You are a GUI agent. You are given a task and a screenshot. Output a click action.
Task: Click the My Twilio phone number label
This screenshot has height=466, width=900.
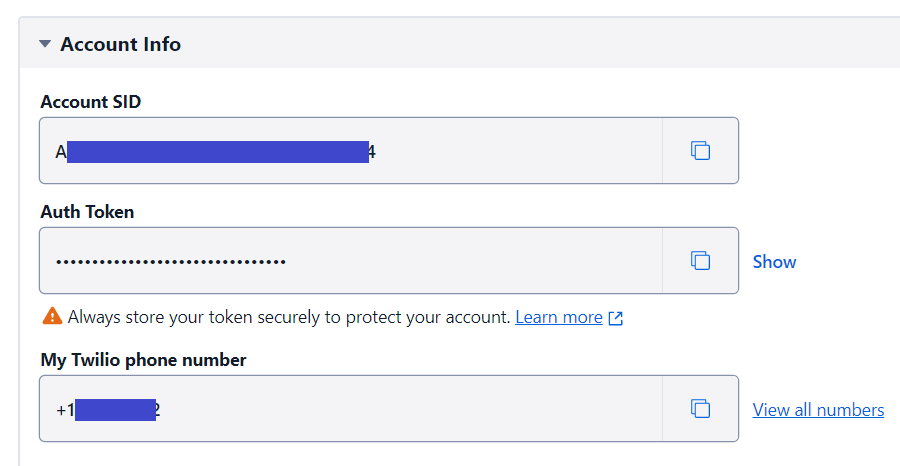tap(143, 360)
